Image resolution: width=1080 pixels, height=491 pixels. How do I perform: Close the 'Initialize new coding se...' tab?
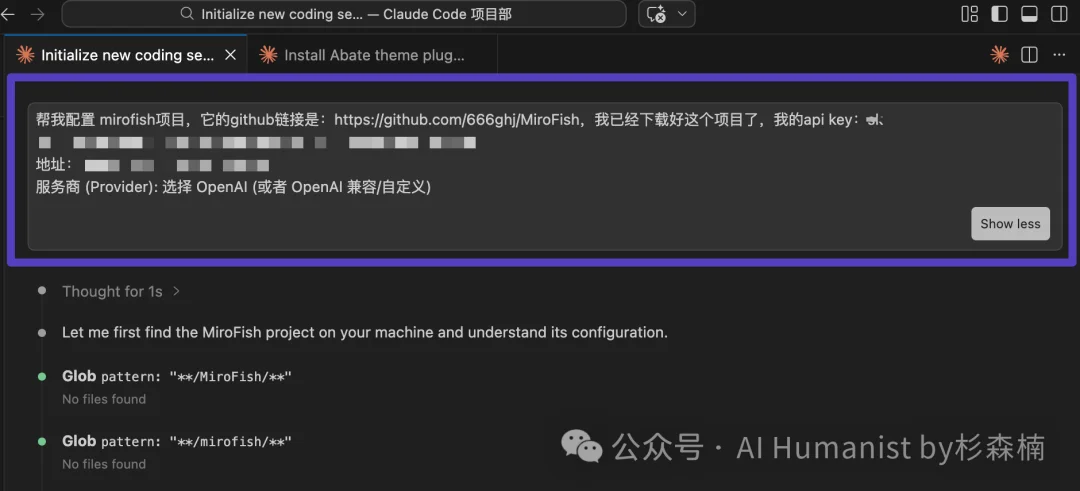tap(230, 55)
